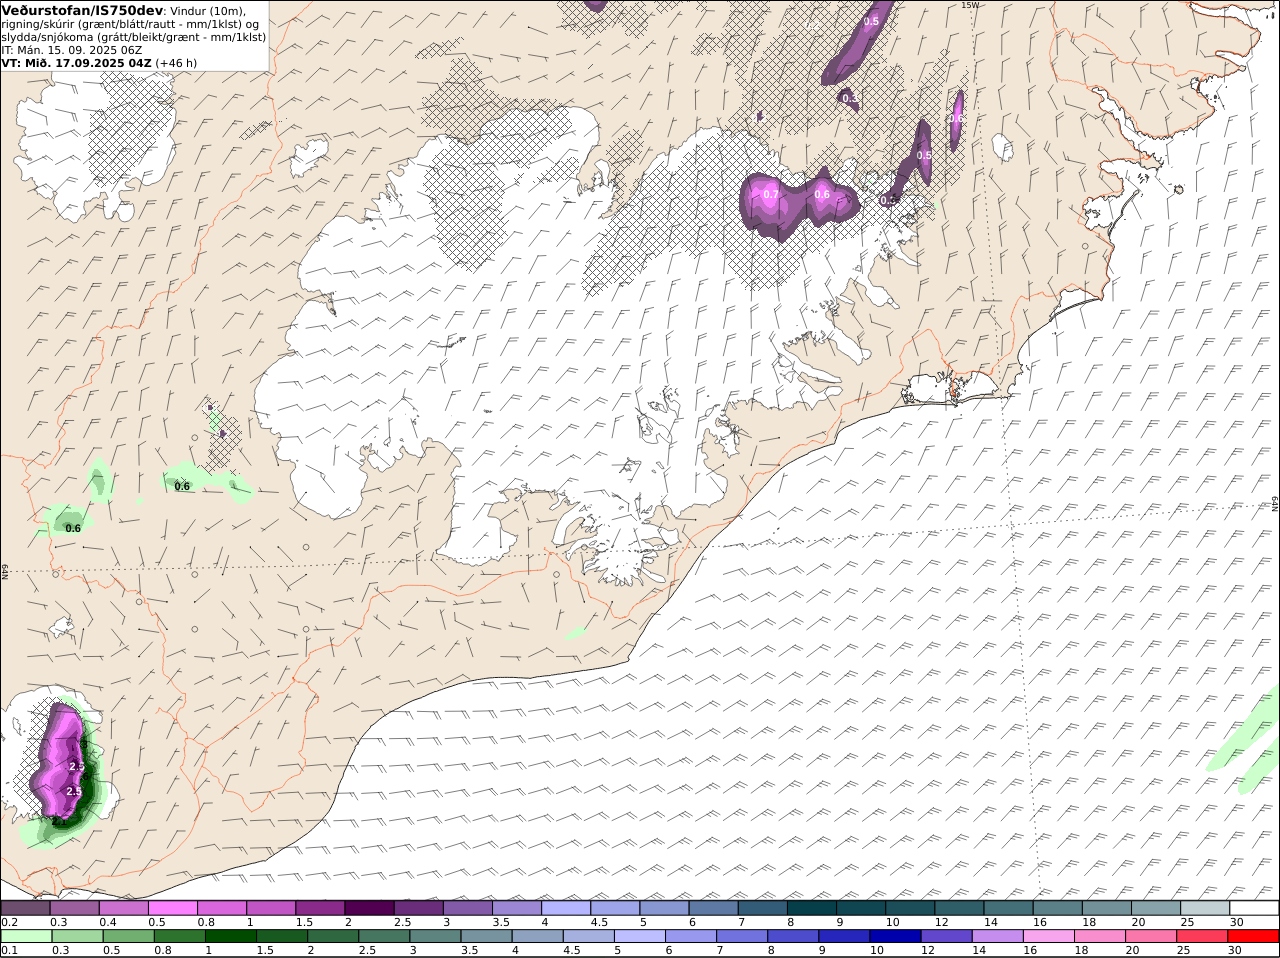Click lower legend swatch for 4–4.5
Viewport: 1280px width, 958px height.
pyautogui.click(x=536, y=937)
